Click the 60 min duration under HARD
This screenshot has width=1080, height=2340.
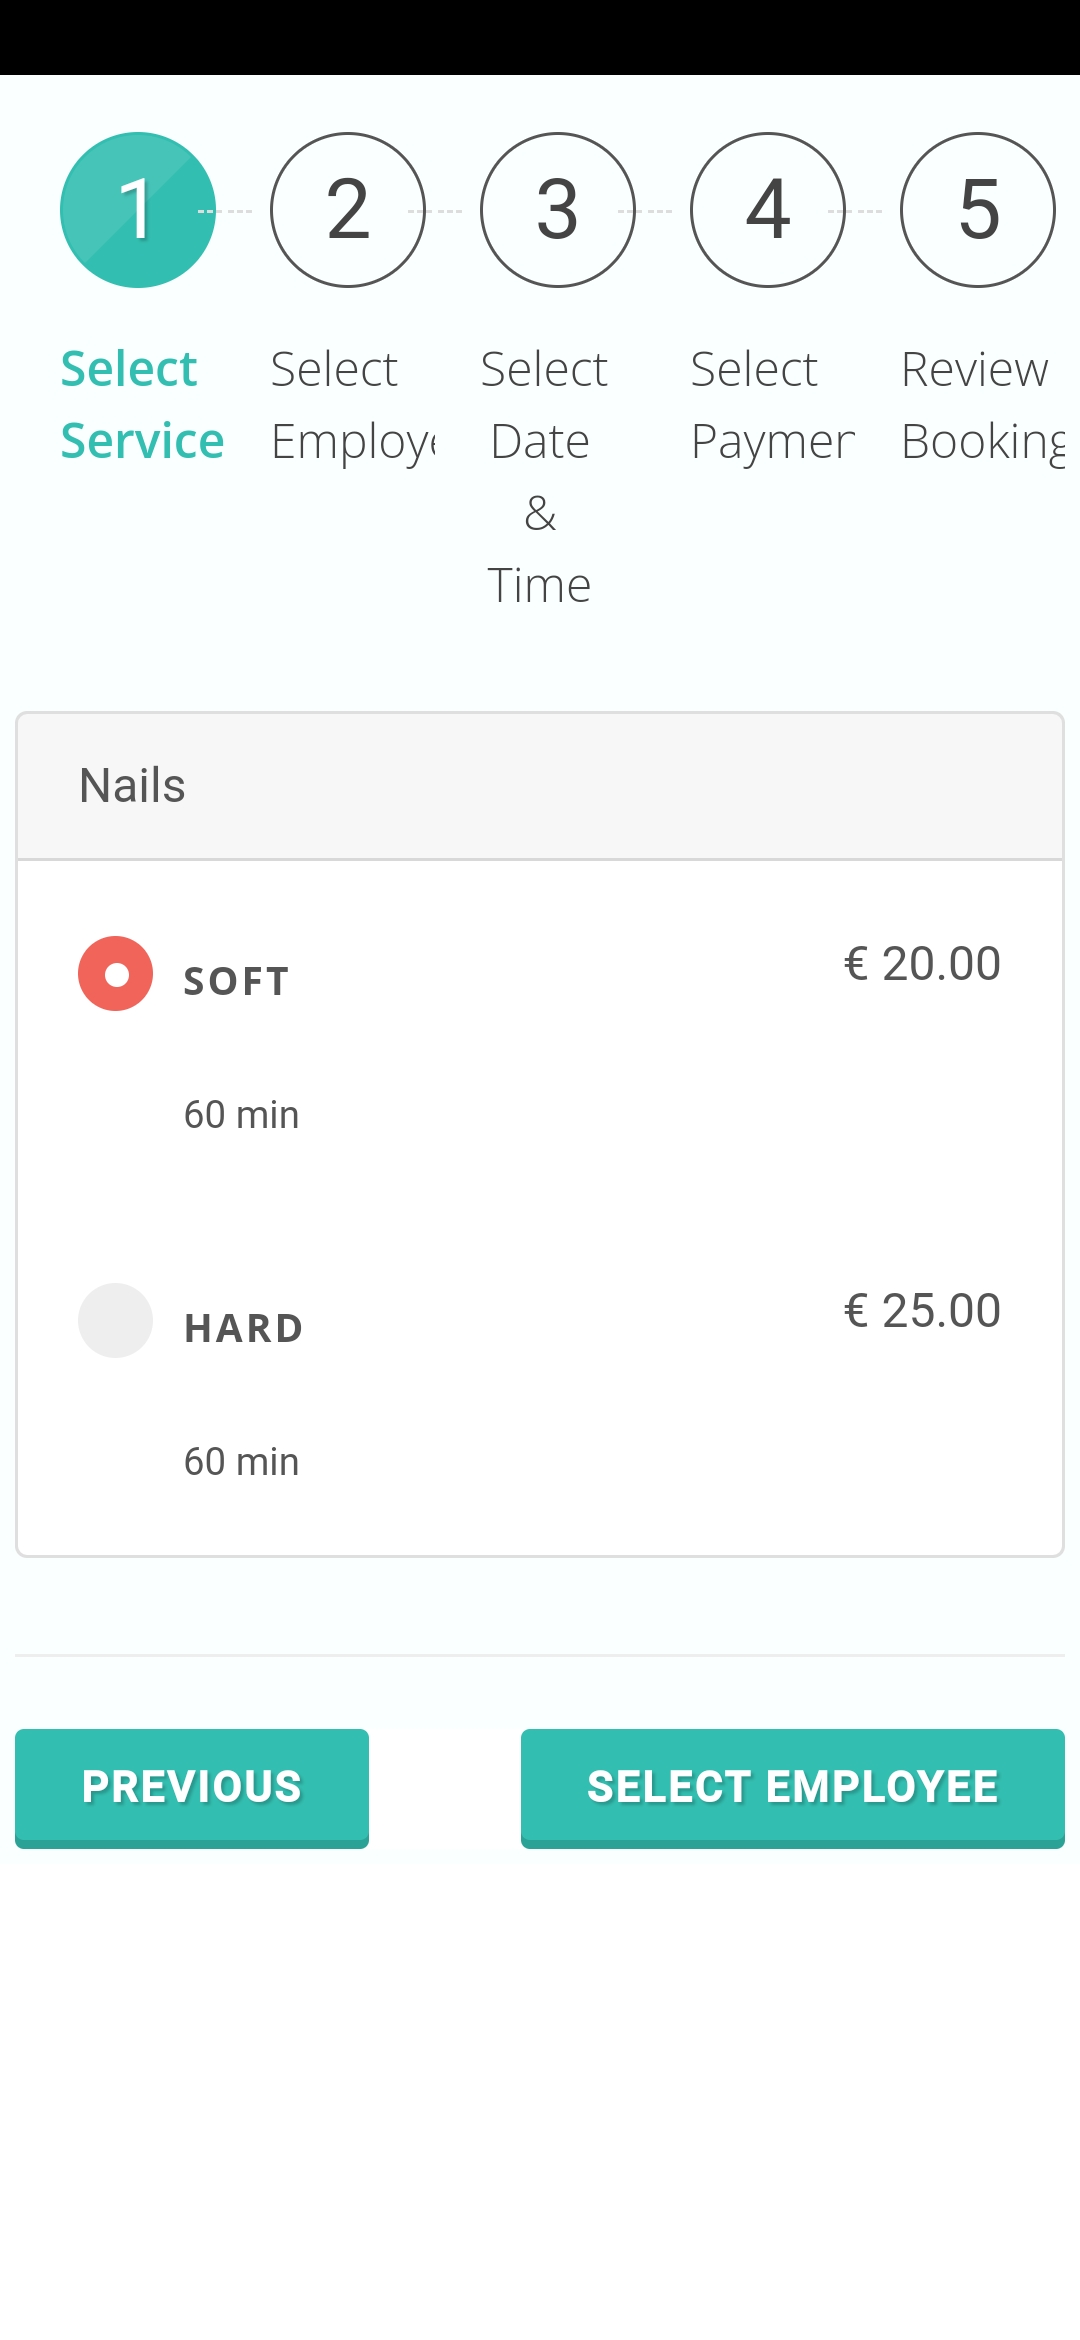point(242,1462)
